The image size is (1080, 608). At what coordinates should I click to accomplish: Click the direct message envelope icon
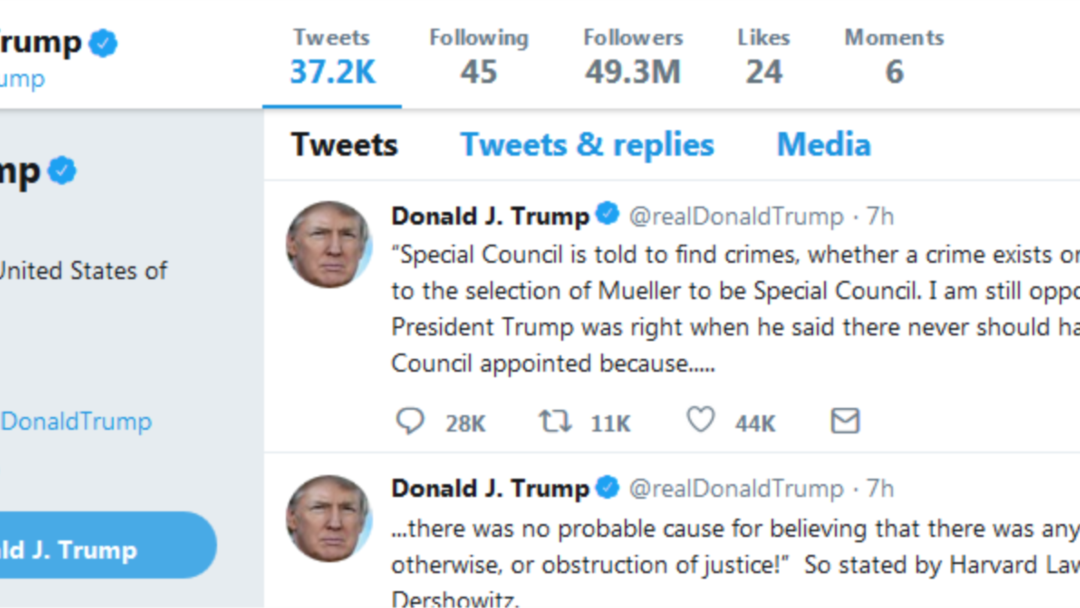pyautogui.click(x=845, y=421)
